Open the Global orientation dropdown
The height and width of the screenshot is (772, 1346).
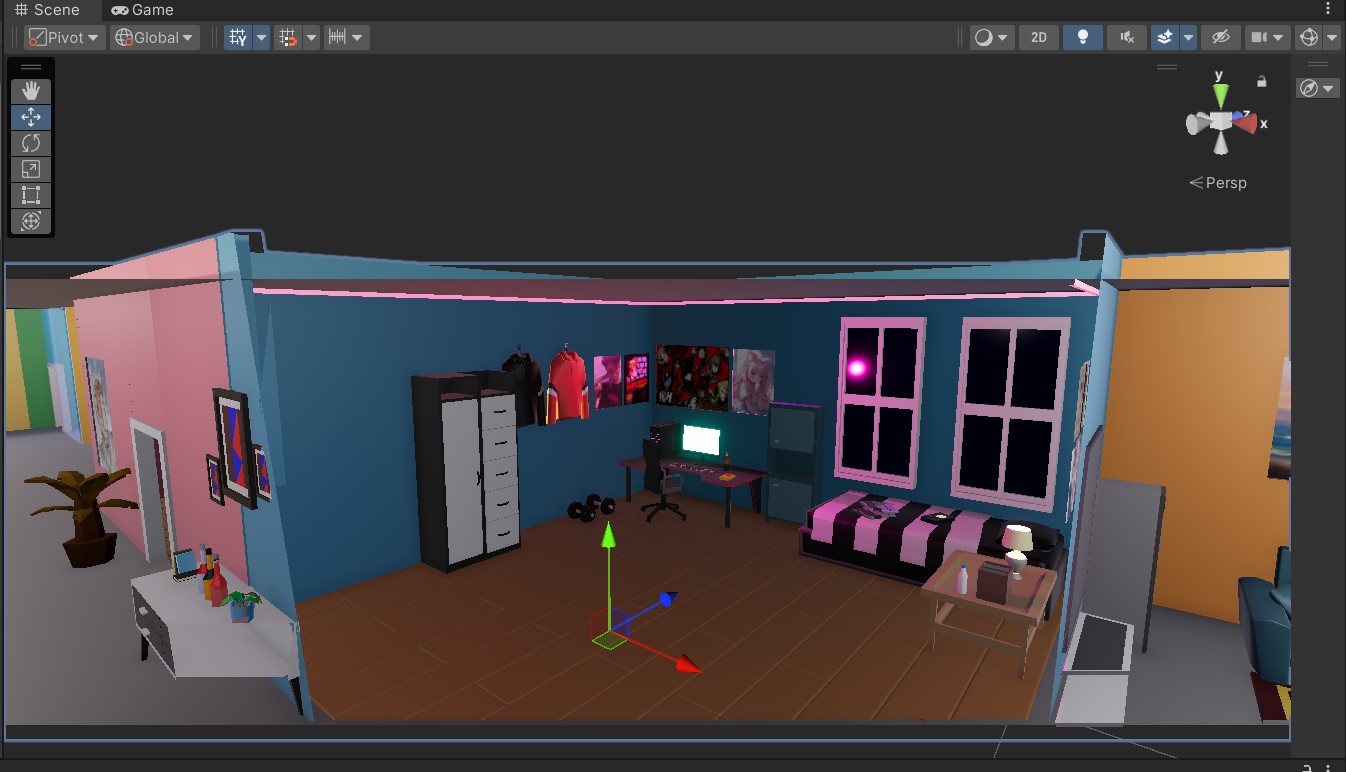[154, 37]
